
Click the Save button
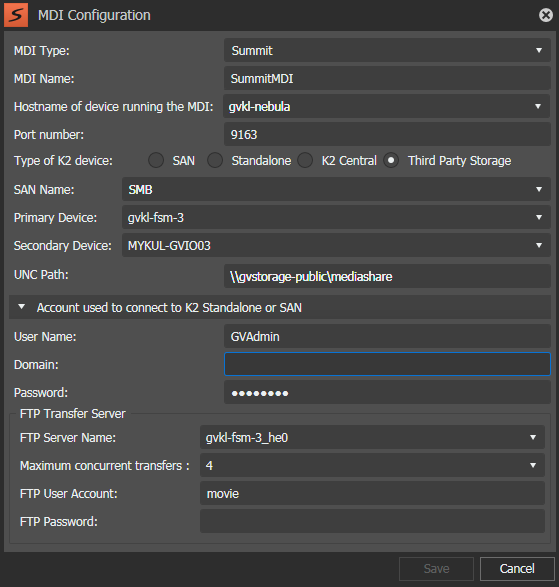436,569
